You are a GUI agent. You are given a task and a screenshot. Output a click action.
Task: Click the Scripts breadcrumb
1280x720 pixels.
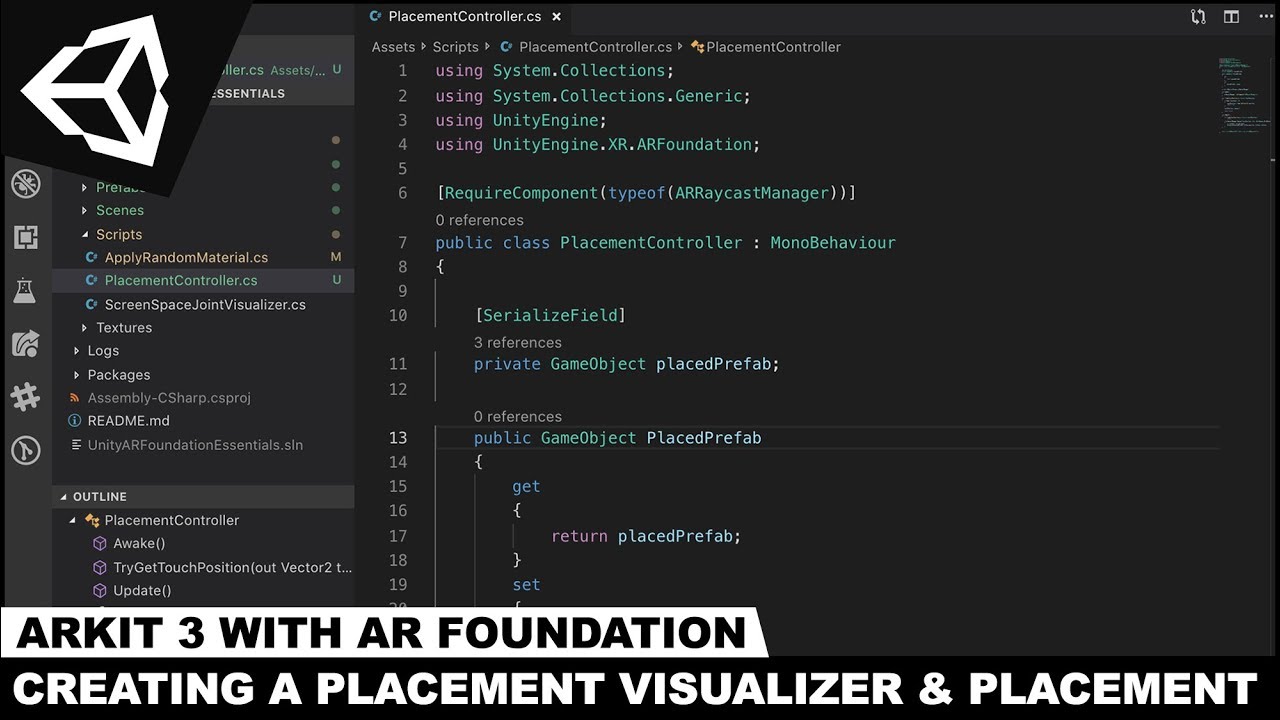(x=456, y=47)
